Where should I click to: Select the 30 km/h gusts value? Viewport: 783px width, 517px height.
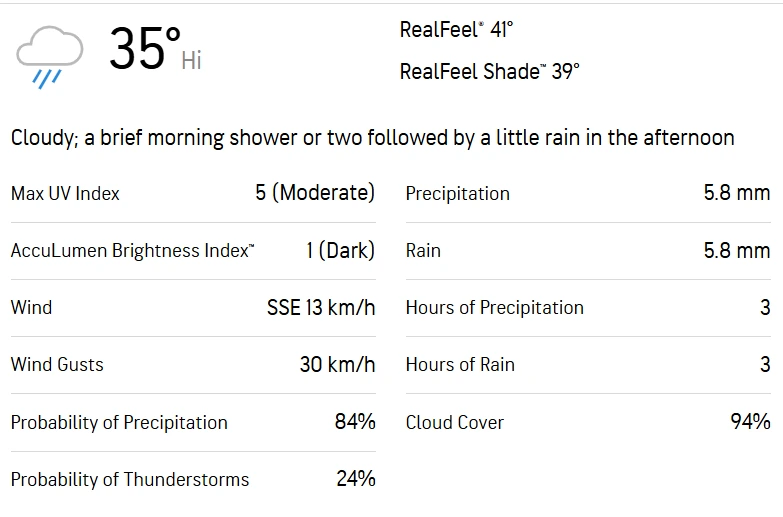pos(337,365)
